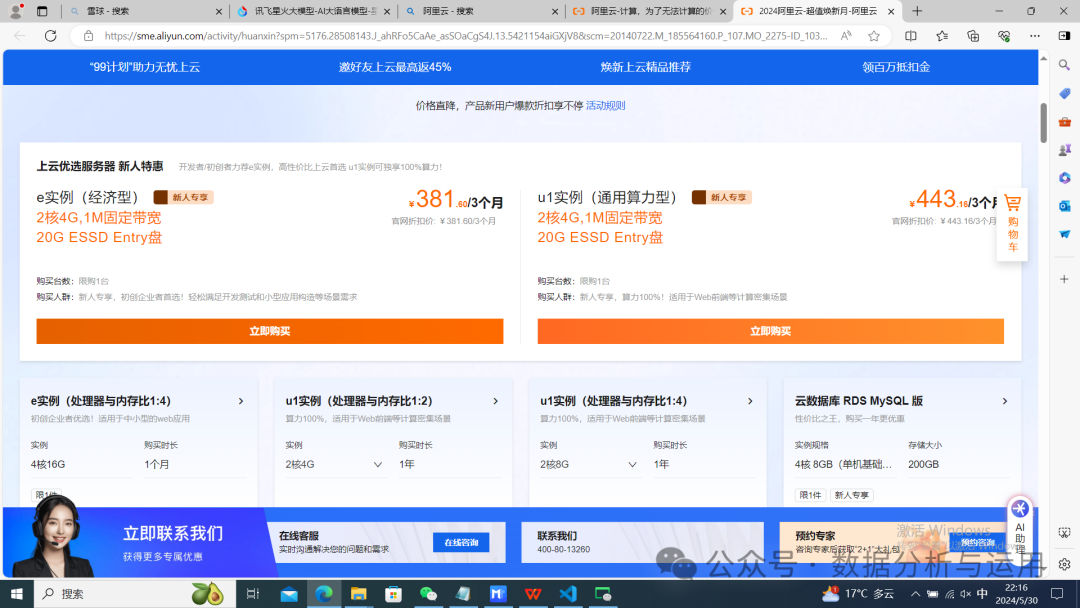Open the 活动规则 link

tap(605, 105)
